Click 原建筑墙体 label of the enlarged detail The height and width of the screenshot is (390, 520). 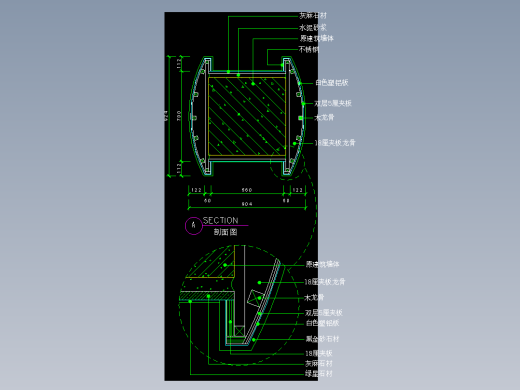(322, 264)
